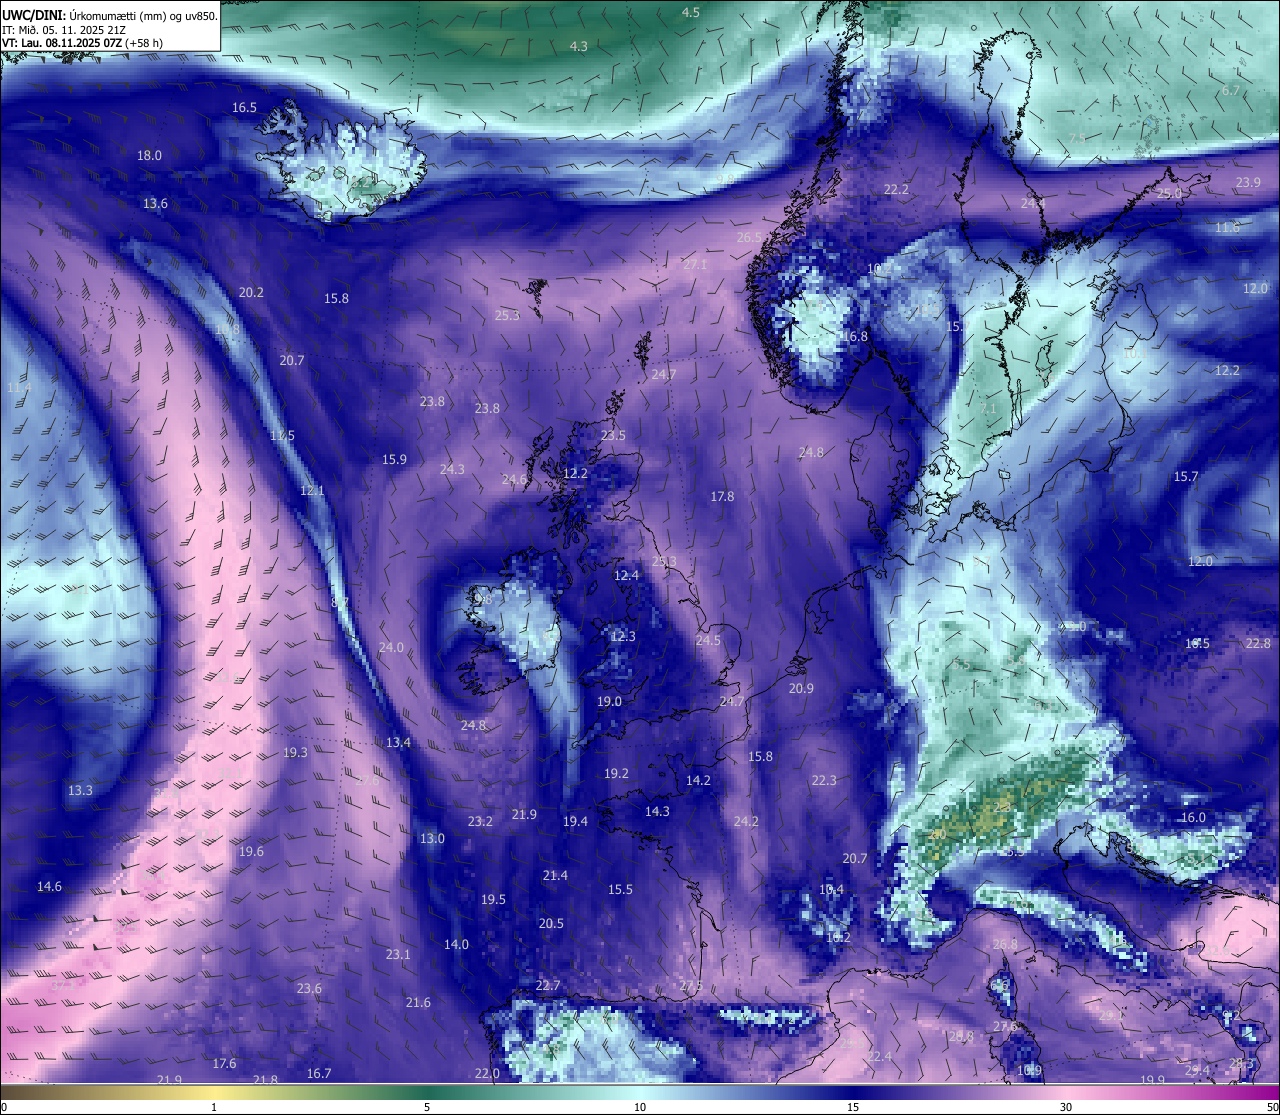Screen dimensions: 1280x1115
Task: Click the 24.5 value over eastern England
Action: click(x=708, y=641)
